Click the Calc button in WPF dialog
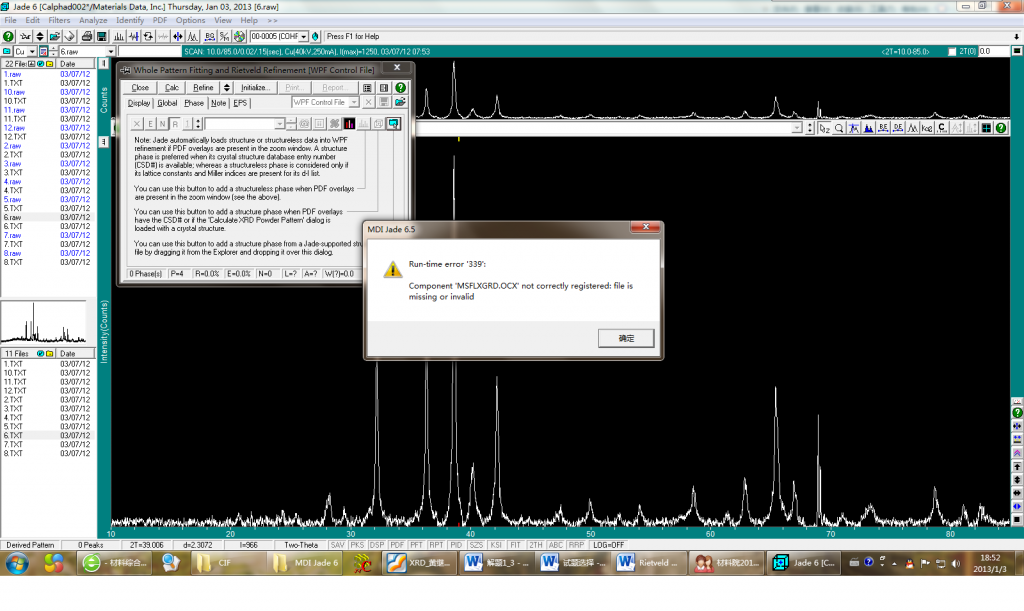1024x611 pixels. coord(172,87)
